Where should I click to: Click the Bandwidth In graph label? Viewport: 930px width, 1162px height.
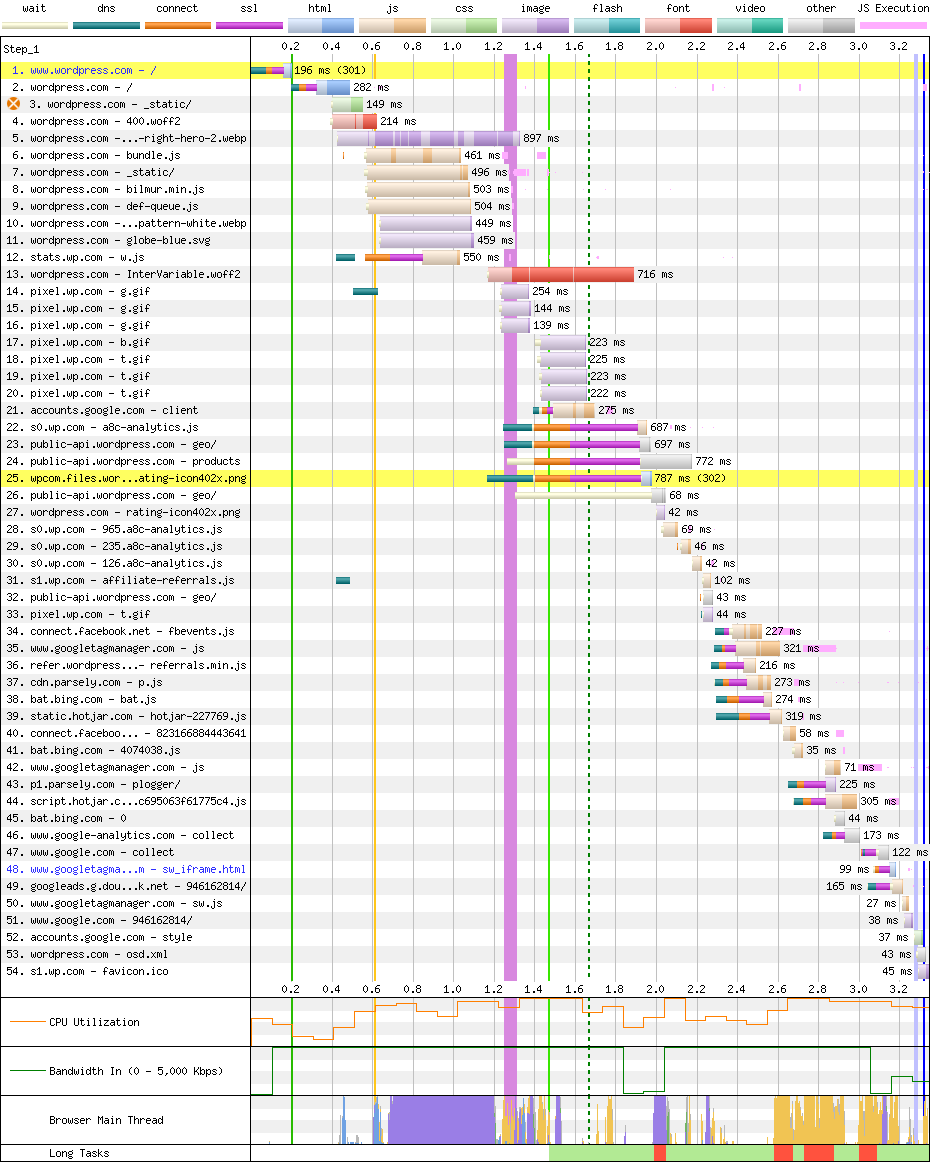135,1071
